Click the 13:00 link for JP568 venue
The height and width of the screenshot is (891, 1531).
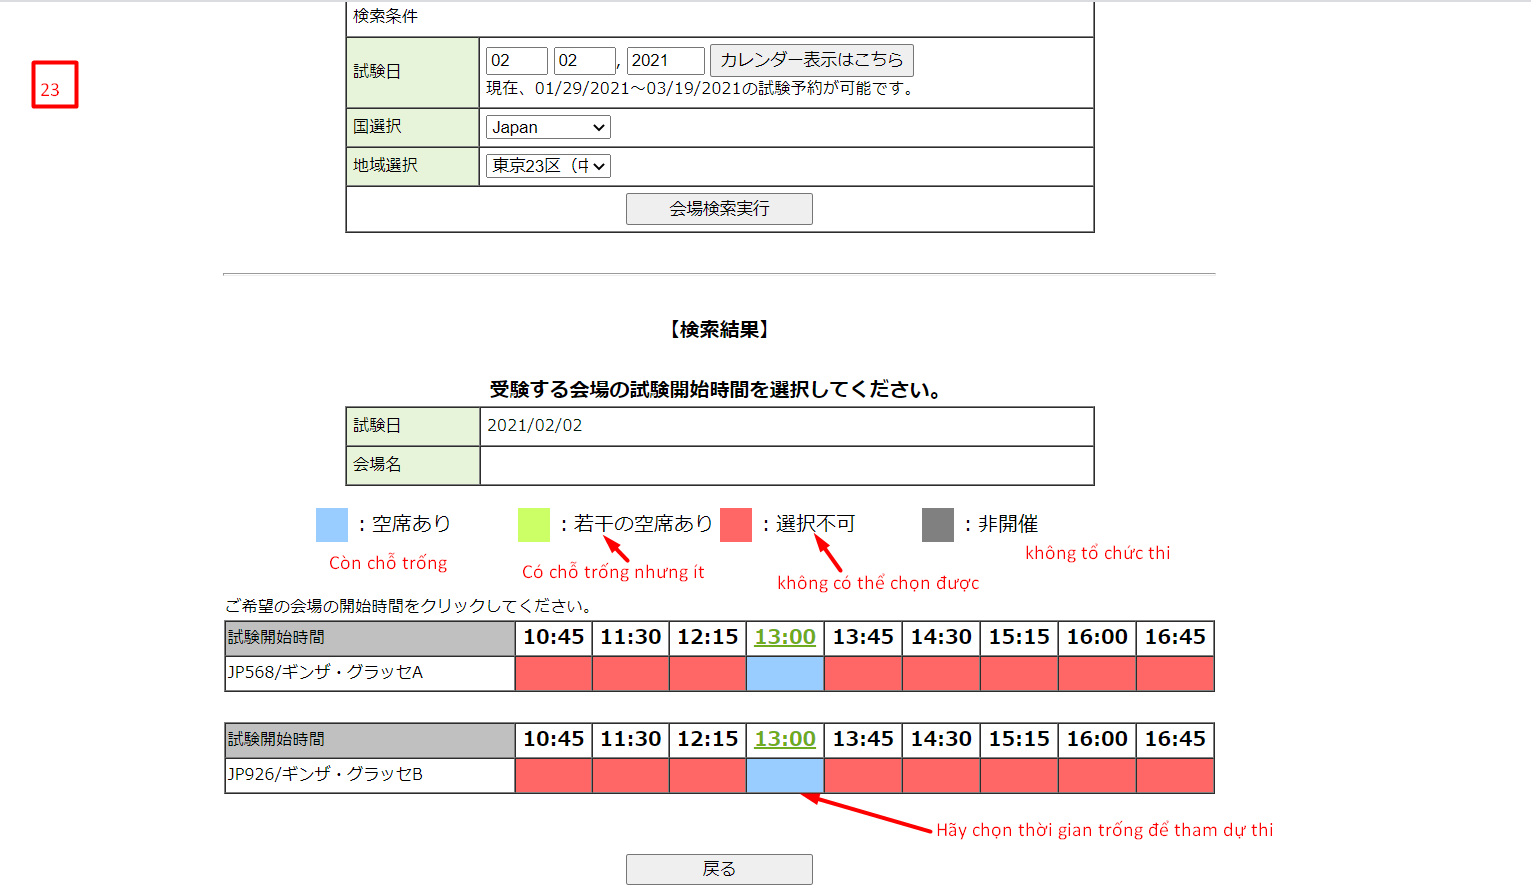point(785,637)
